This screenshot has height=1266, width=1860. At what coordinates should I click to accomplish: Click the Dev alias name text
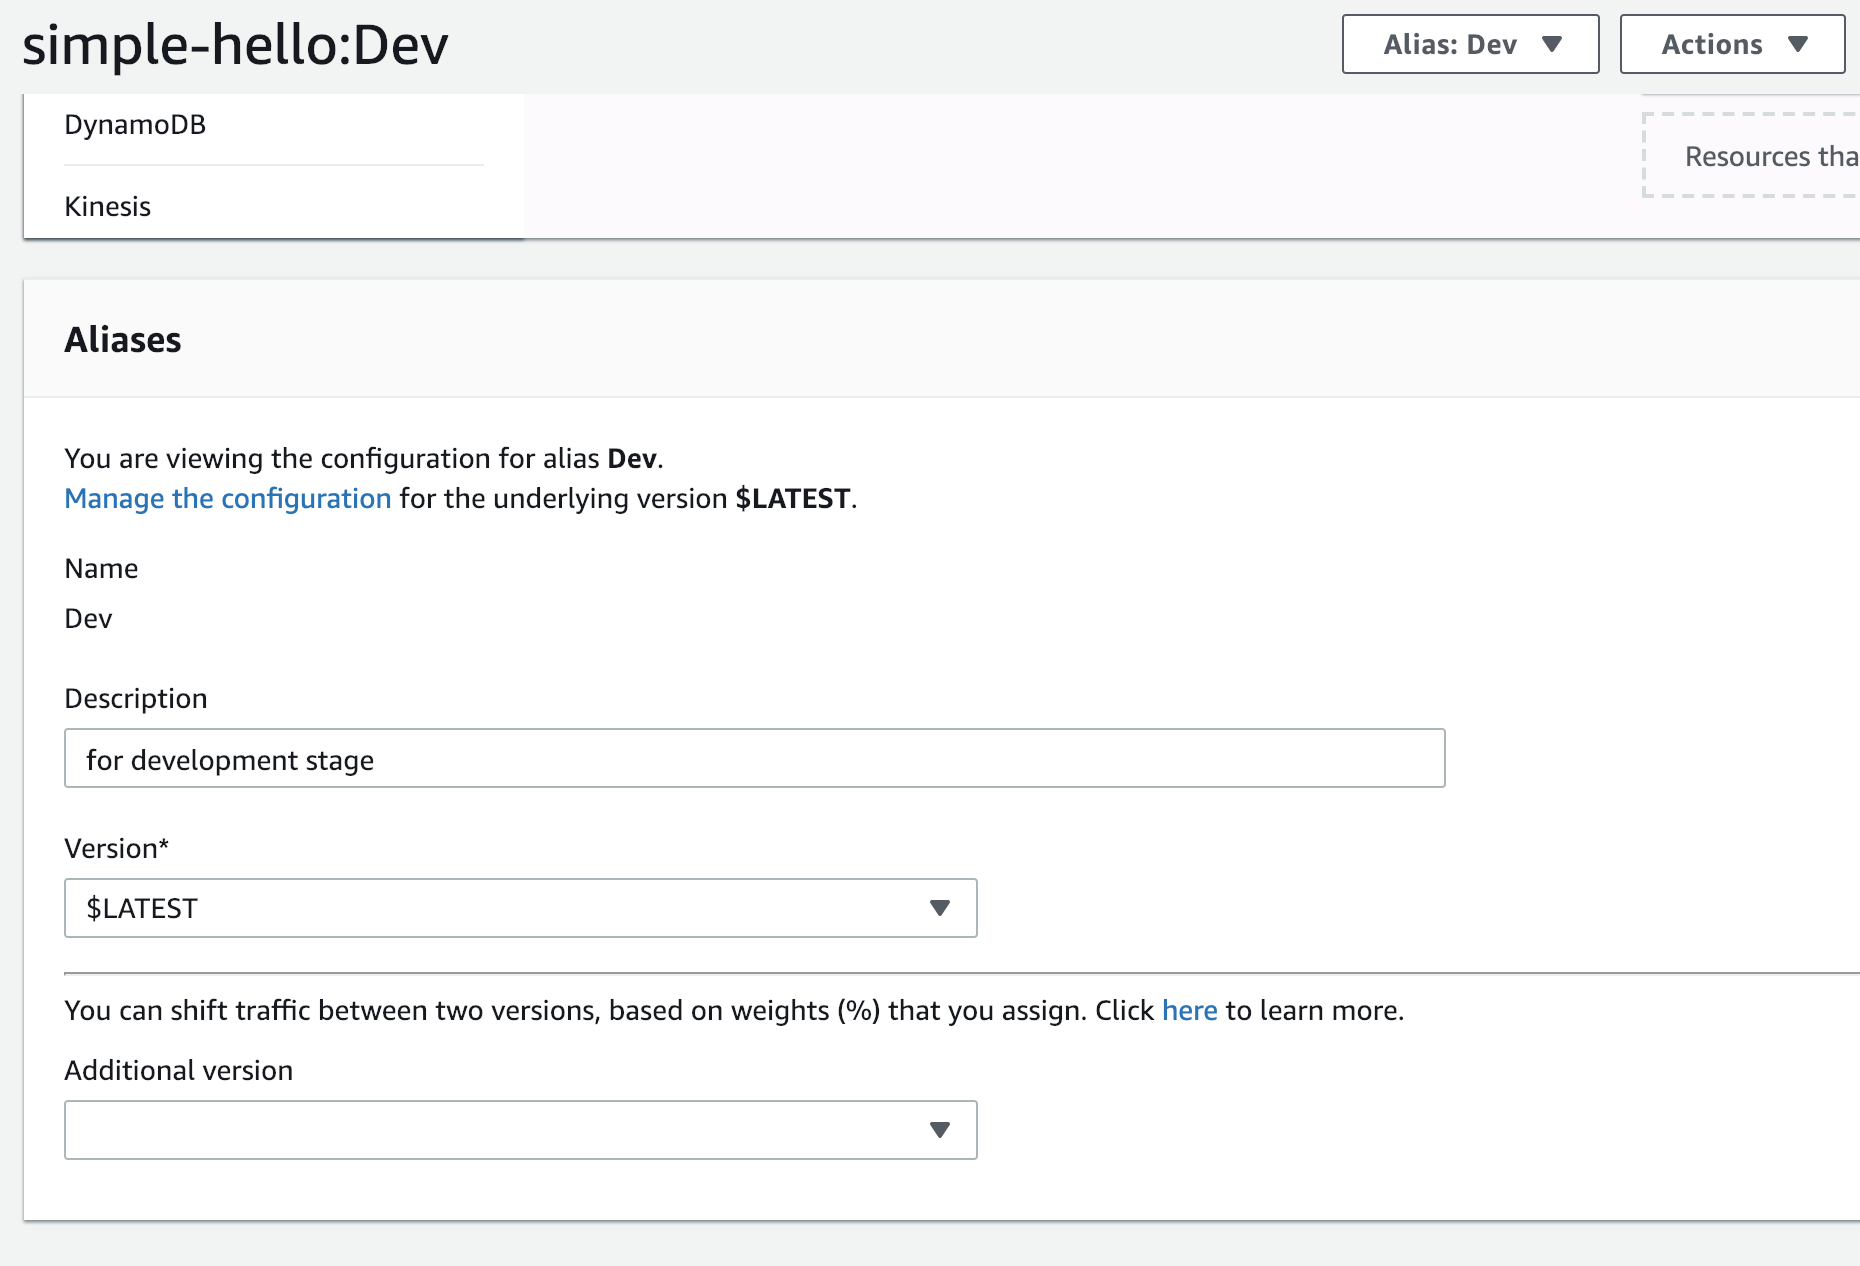click(88, 618)
